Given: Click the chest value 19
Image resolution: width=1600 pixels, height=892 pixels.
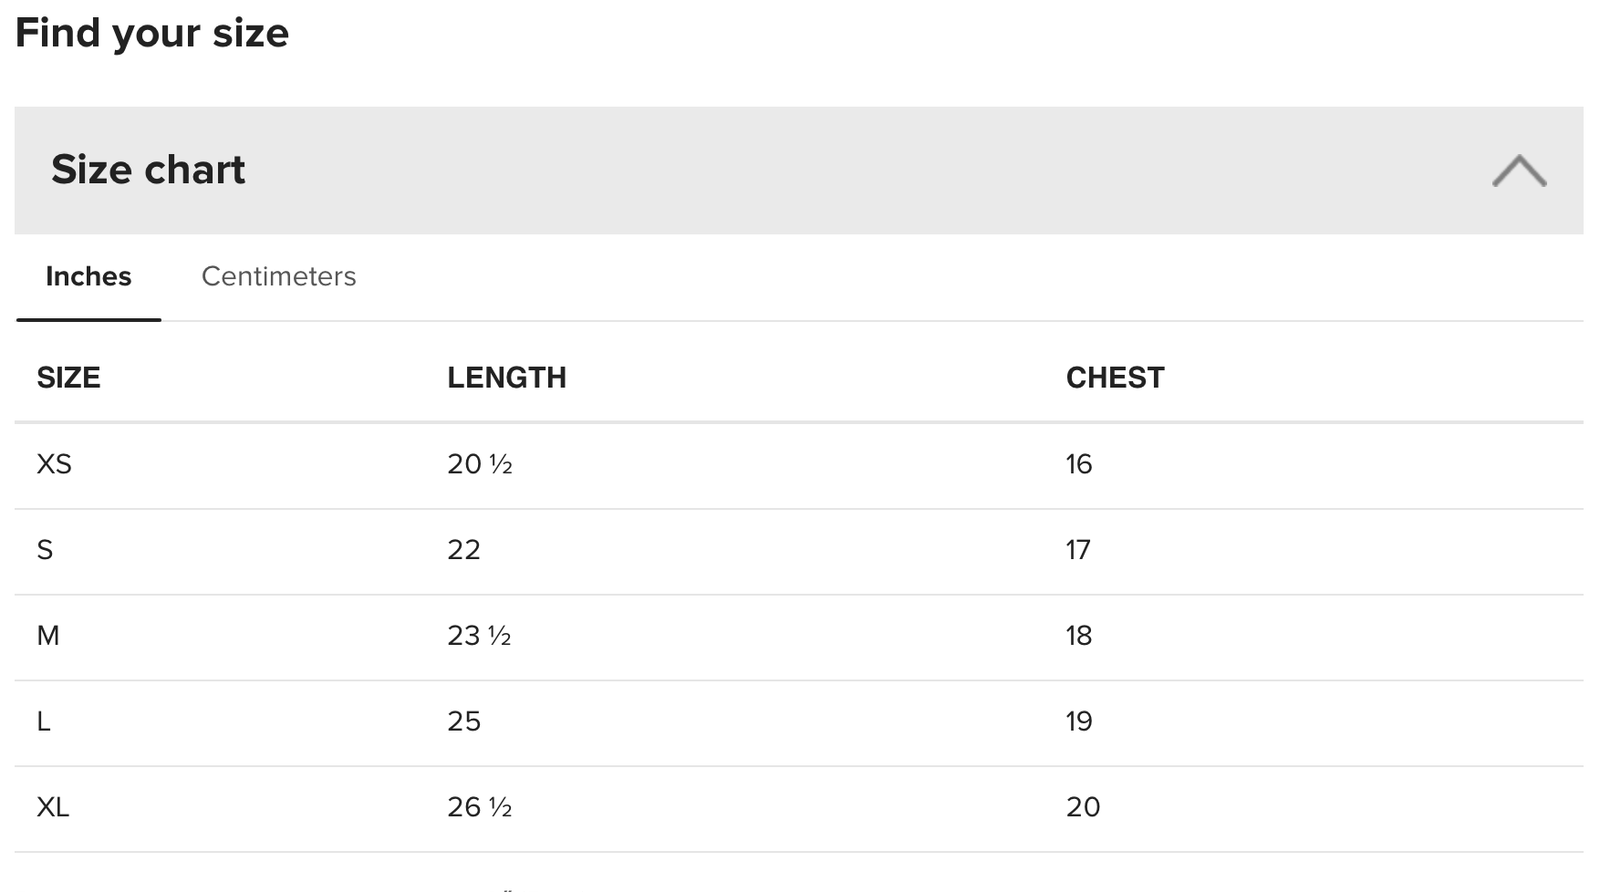Looking at the screenshot, I should pos(1078,722).
